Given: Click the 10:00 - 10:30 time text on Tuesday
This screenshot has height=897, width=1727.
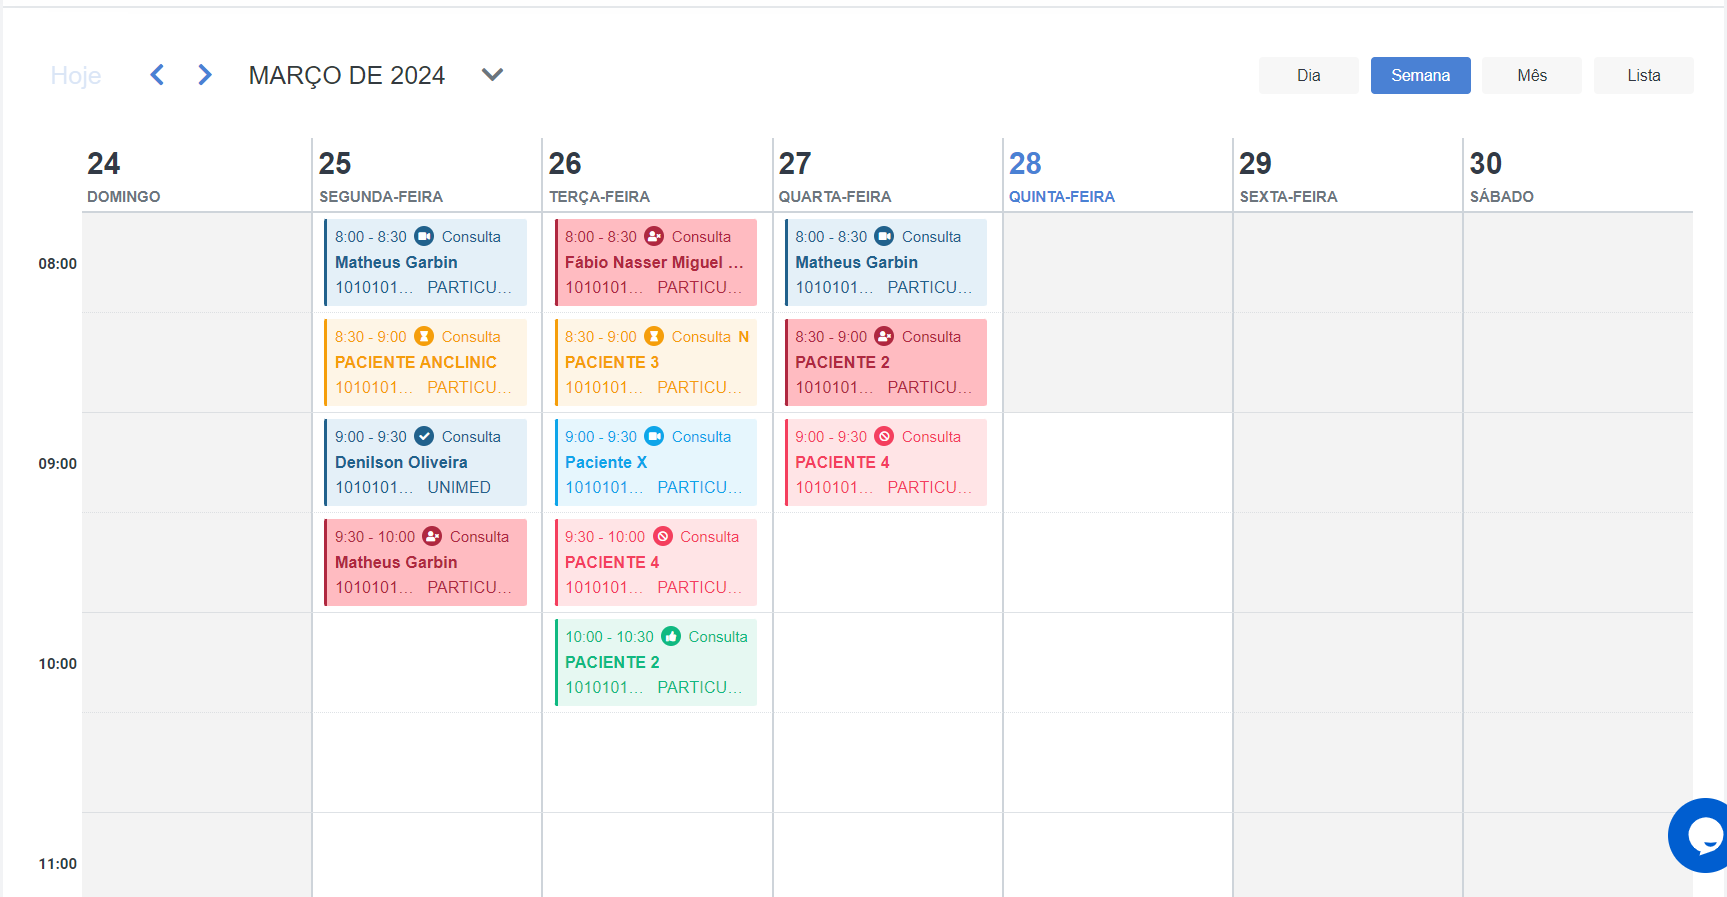Looking at the screenshot, I should click(609, 637).
